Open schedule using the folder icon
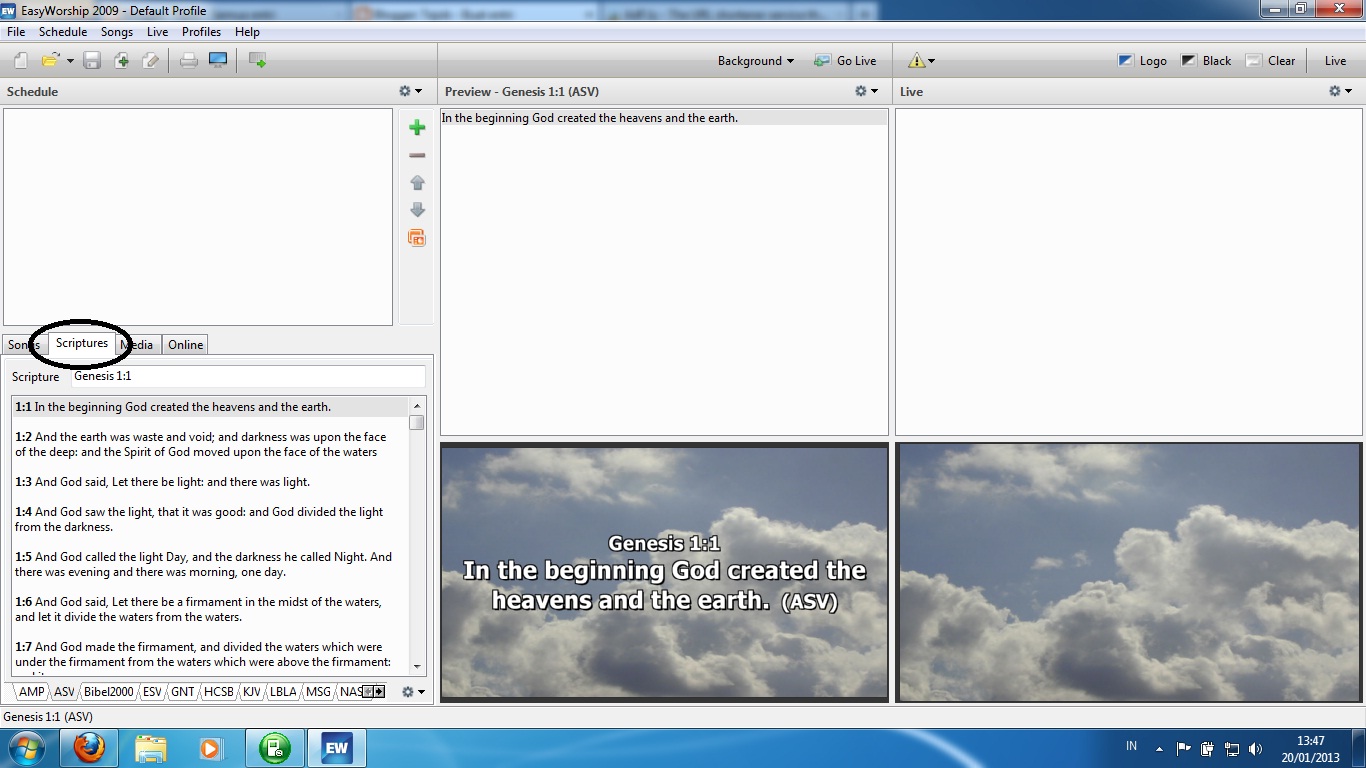1366x768 pixels. [50, 61]
